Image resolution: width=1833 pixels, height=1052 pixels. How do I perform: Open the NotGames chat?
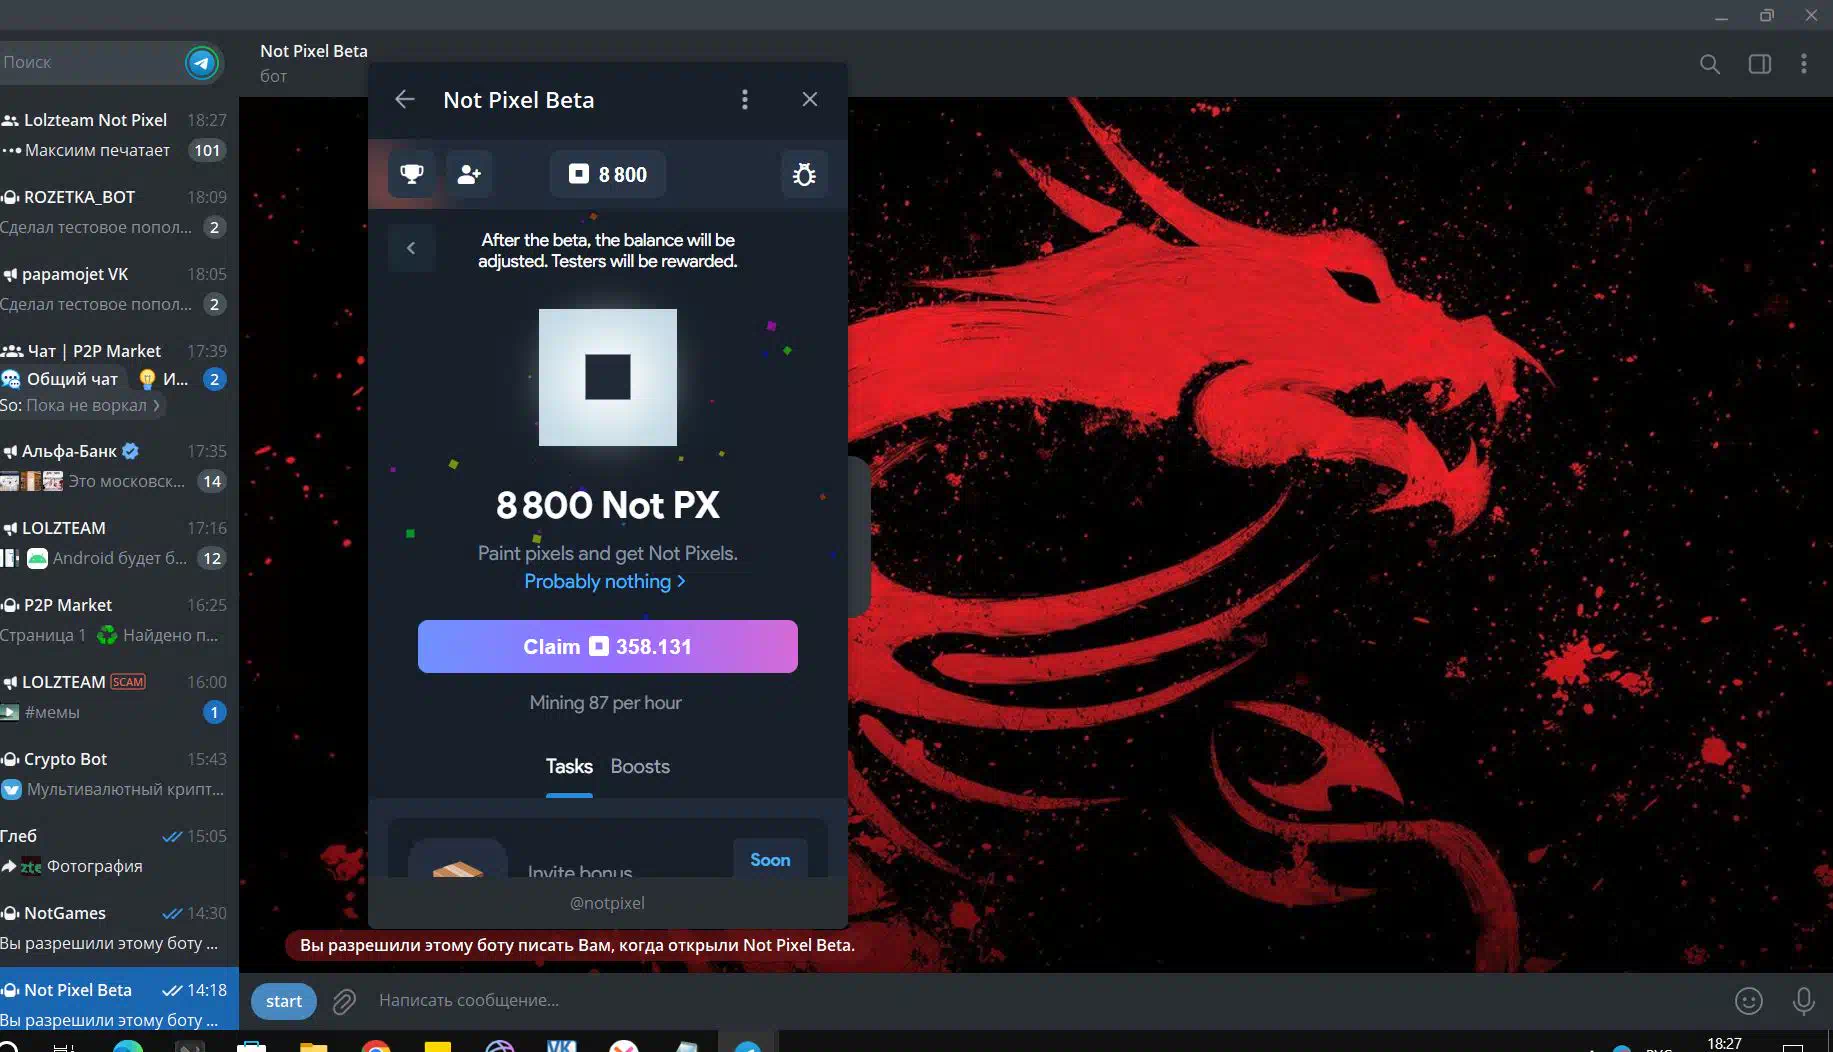pyautogui.click(x=119, y=928)
